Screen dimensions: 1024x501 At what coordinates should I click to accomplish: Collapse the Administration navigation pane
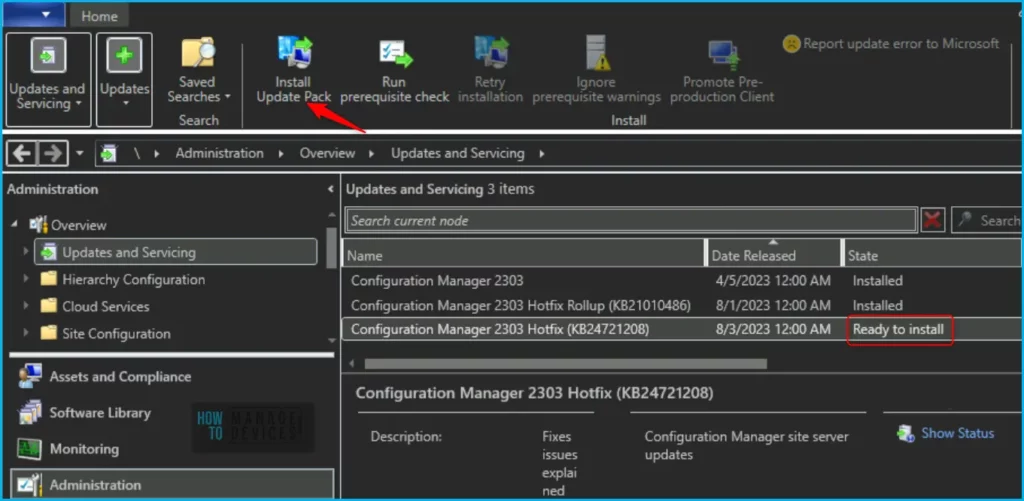click(330, 189)
